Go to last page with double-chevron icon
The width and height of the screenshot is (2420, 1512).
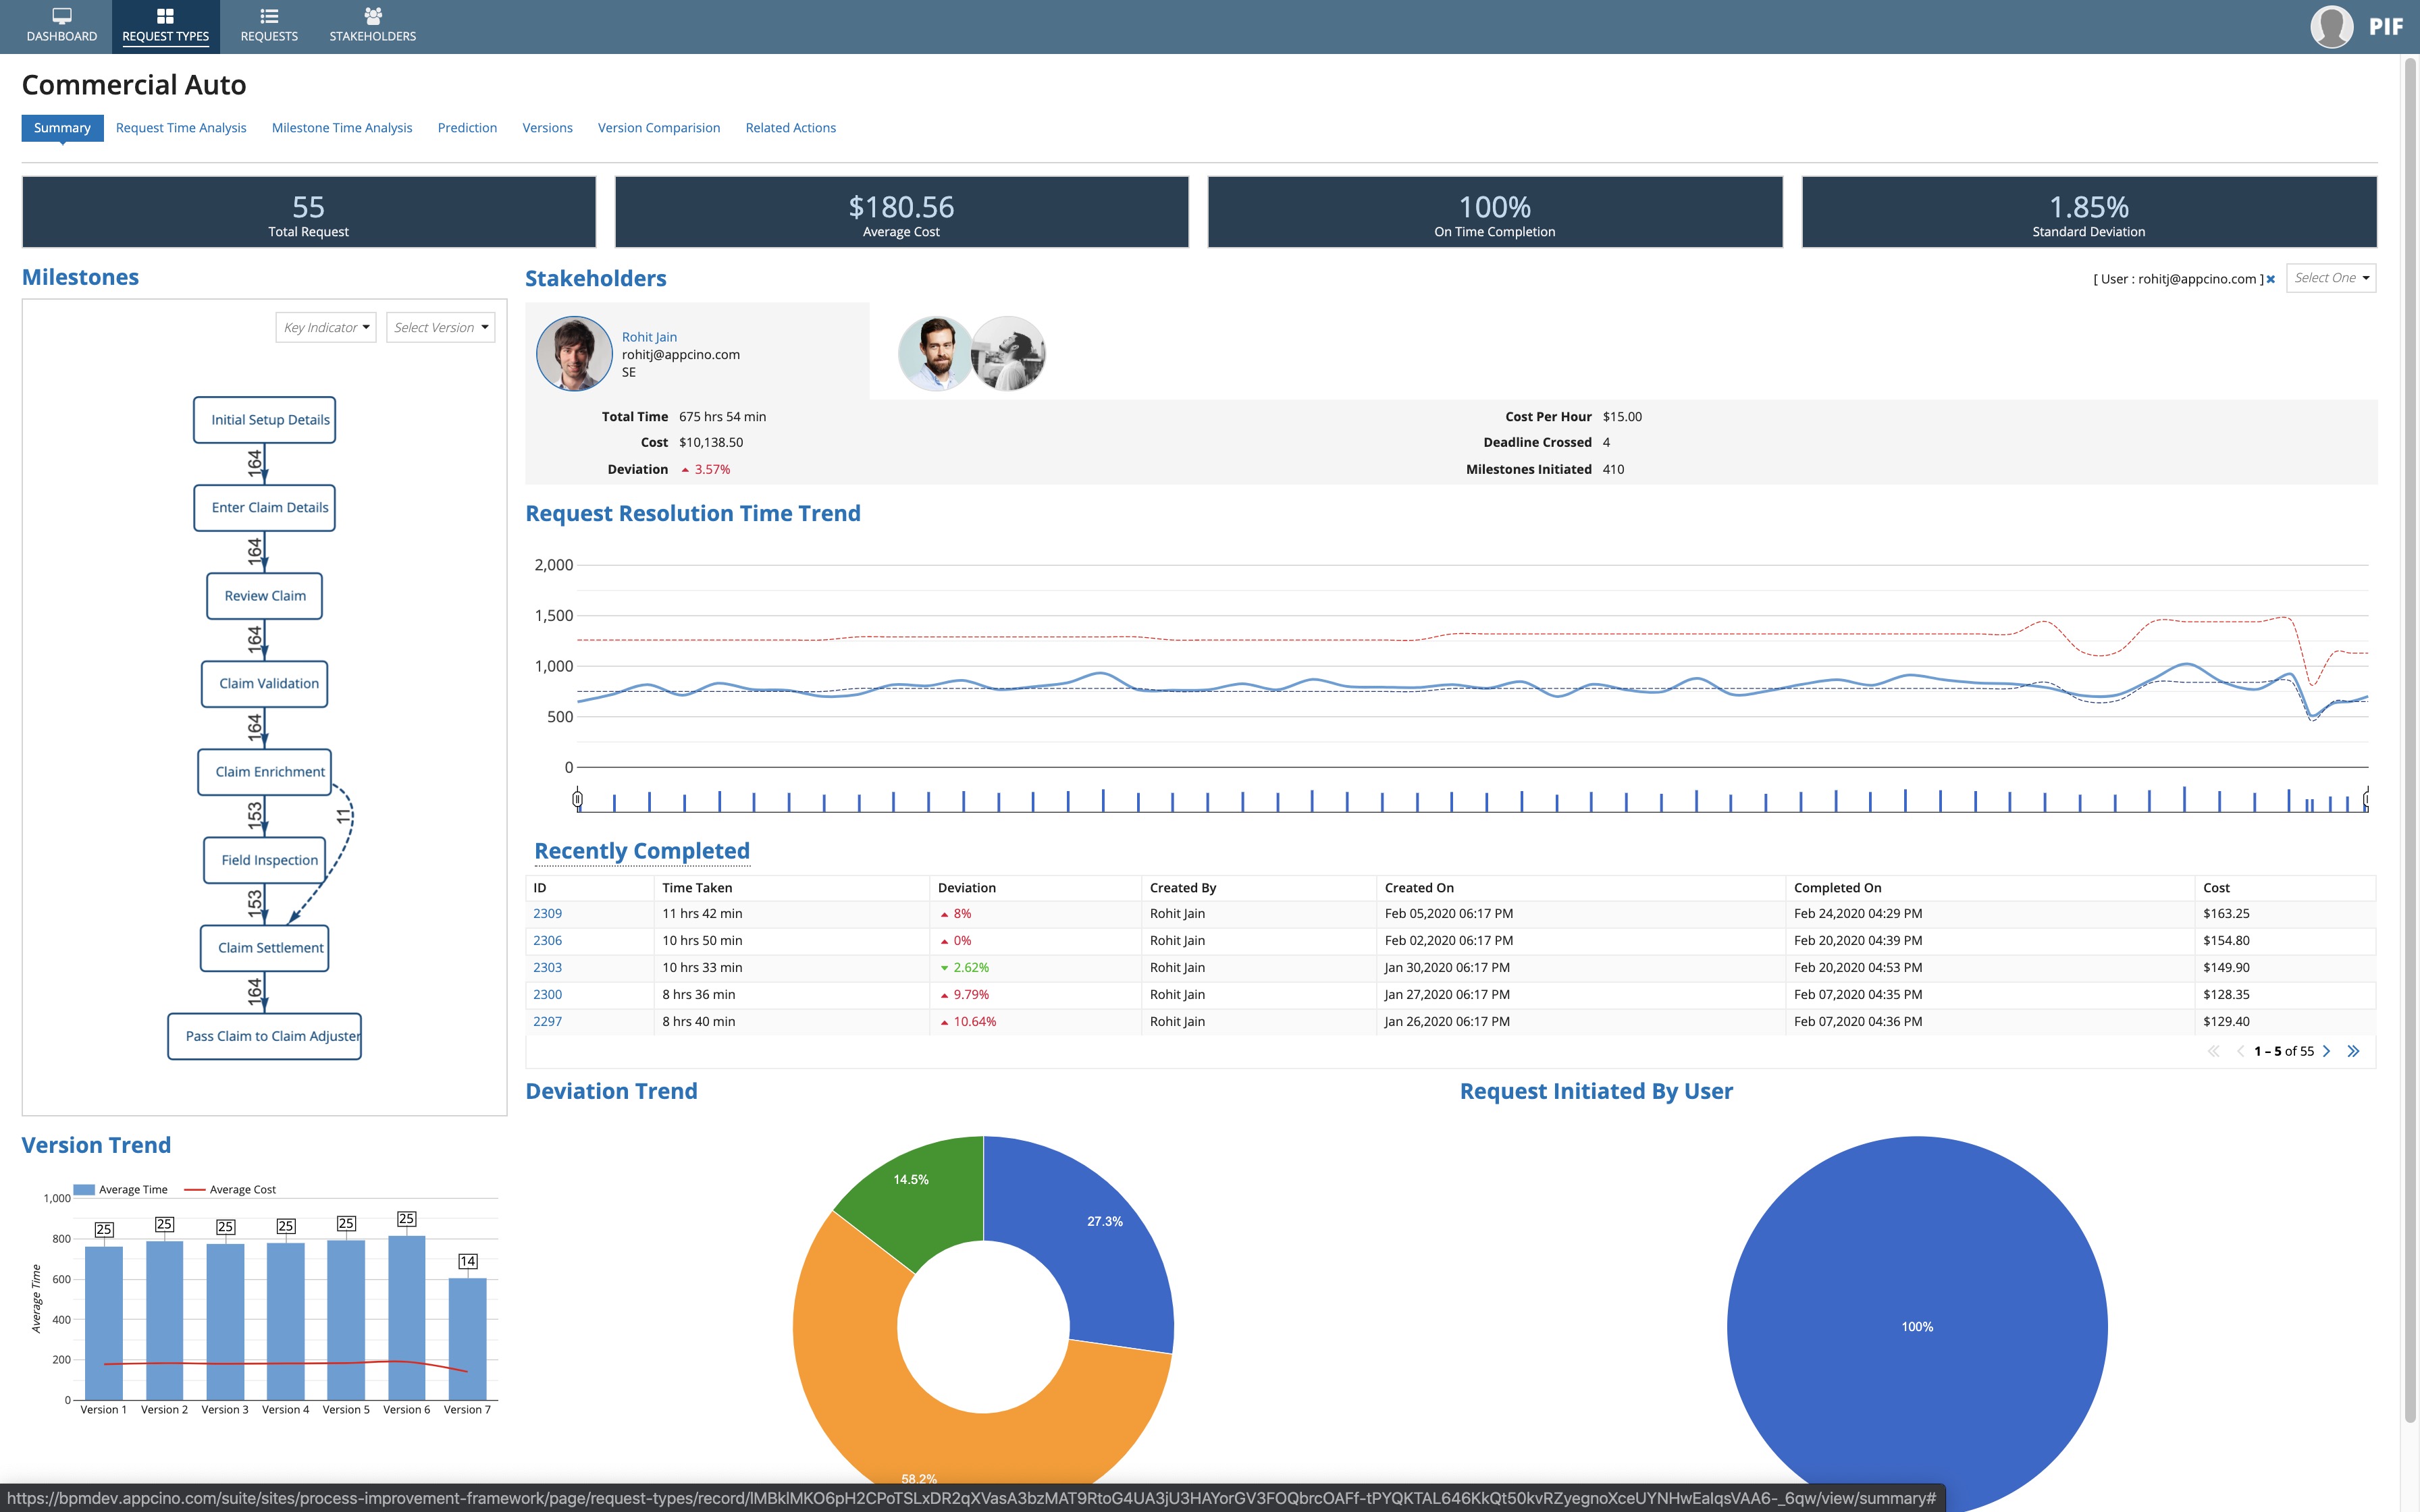(x=2355, y=1051)
